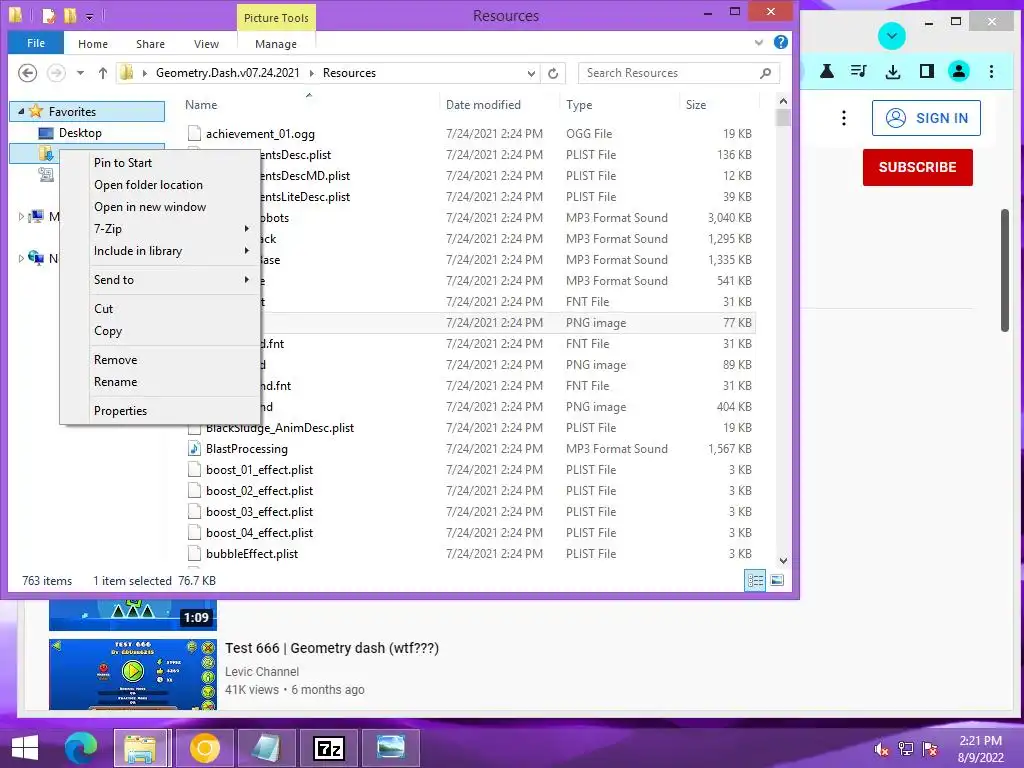Sort files by Date modified column
The image size is (1024, 768).
click(483, 104)
